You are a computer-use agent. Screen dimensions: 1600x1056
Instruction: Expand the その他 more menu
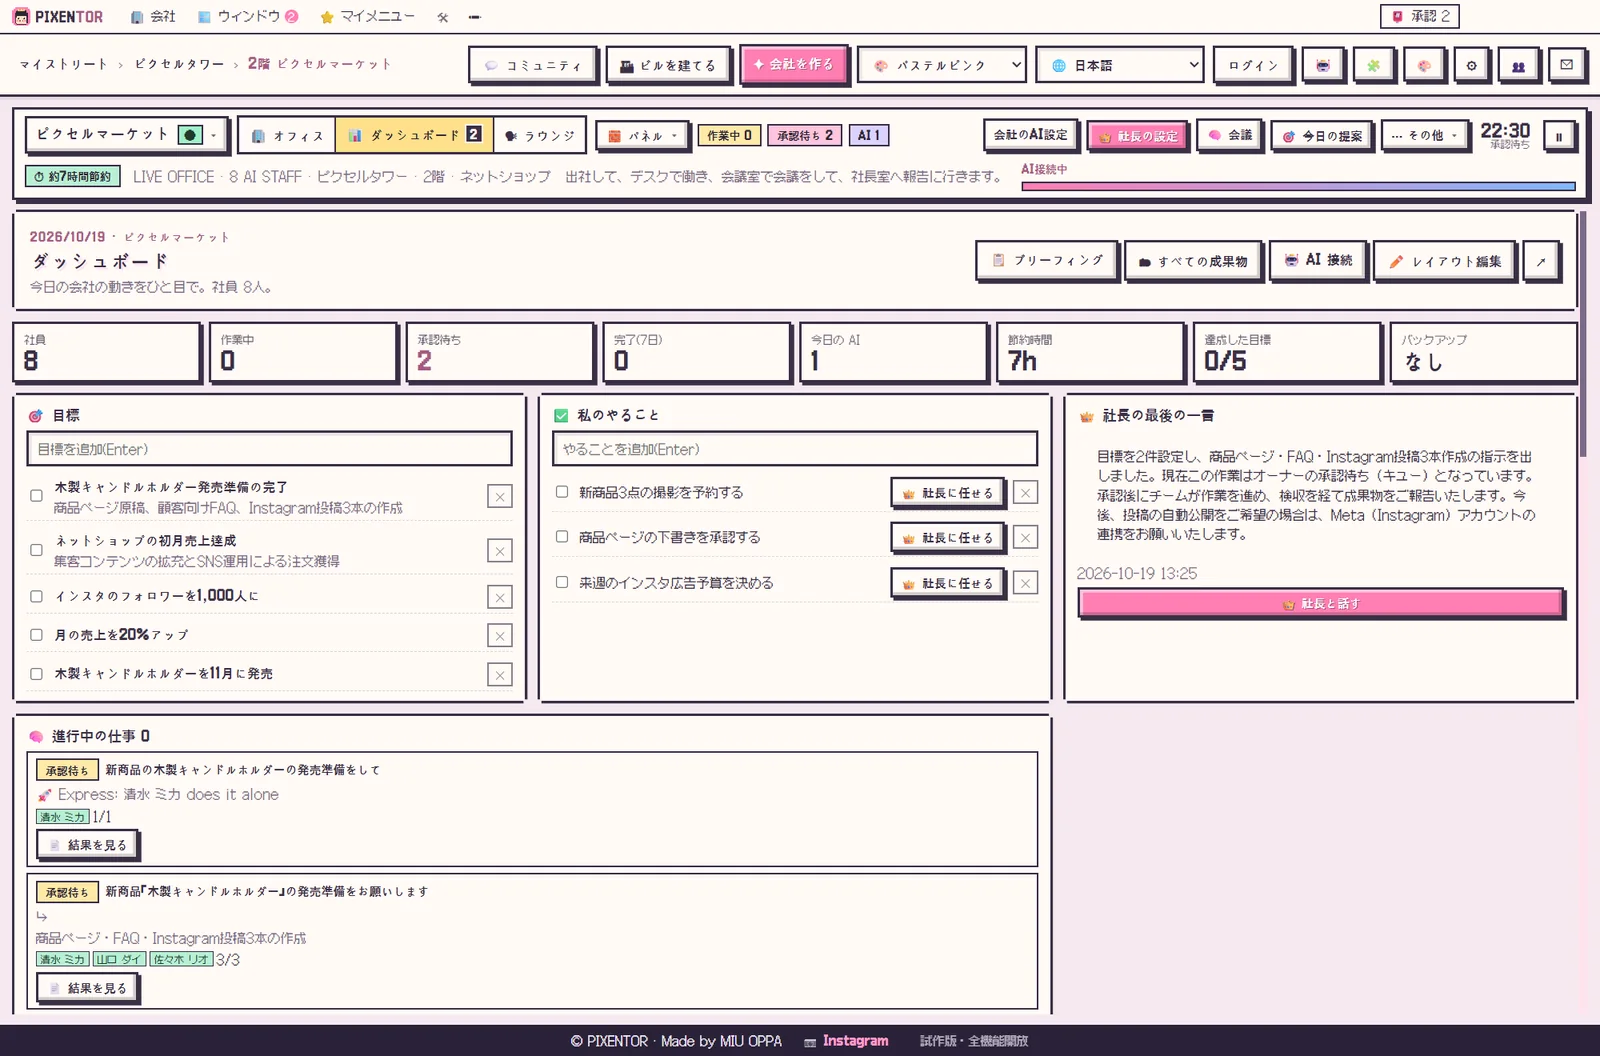[x=1424, y=136]
